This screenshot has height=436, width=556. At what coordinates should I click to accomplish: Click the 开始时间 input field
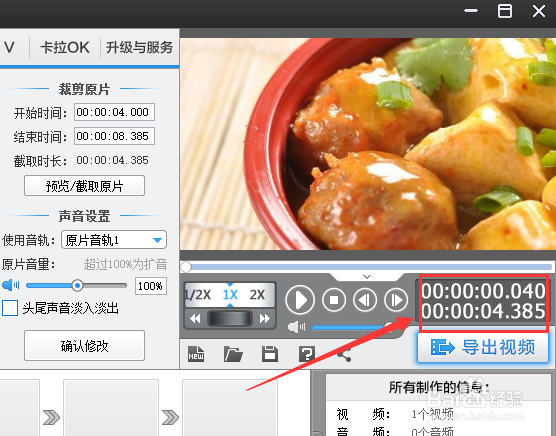[x=114, y=112]
